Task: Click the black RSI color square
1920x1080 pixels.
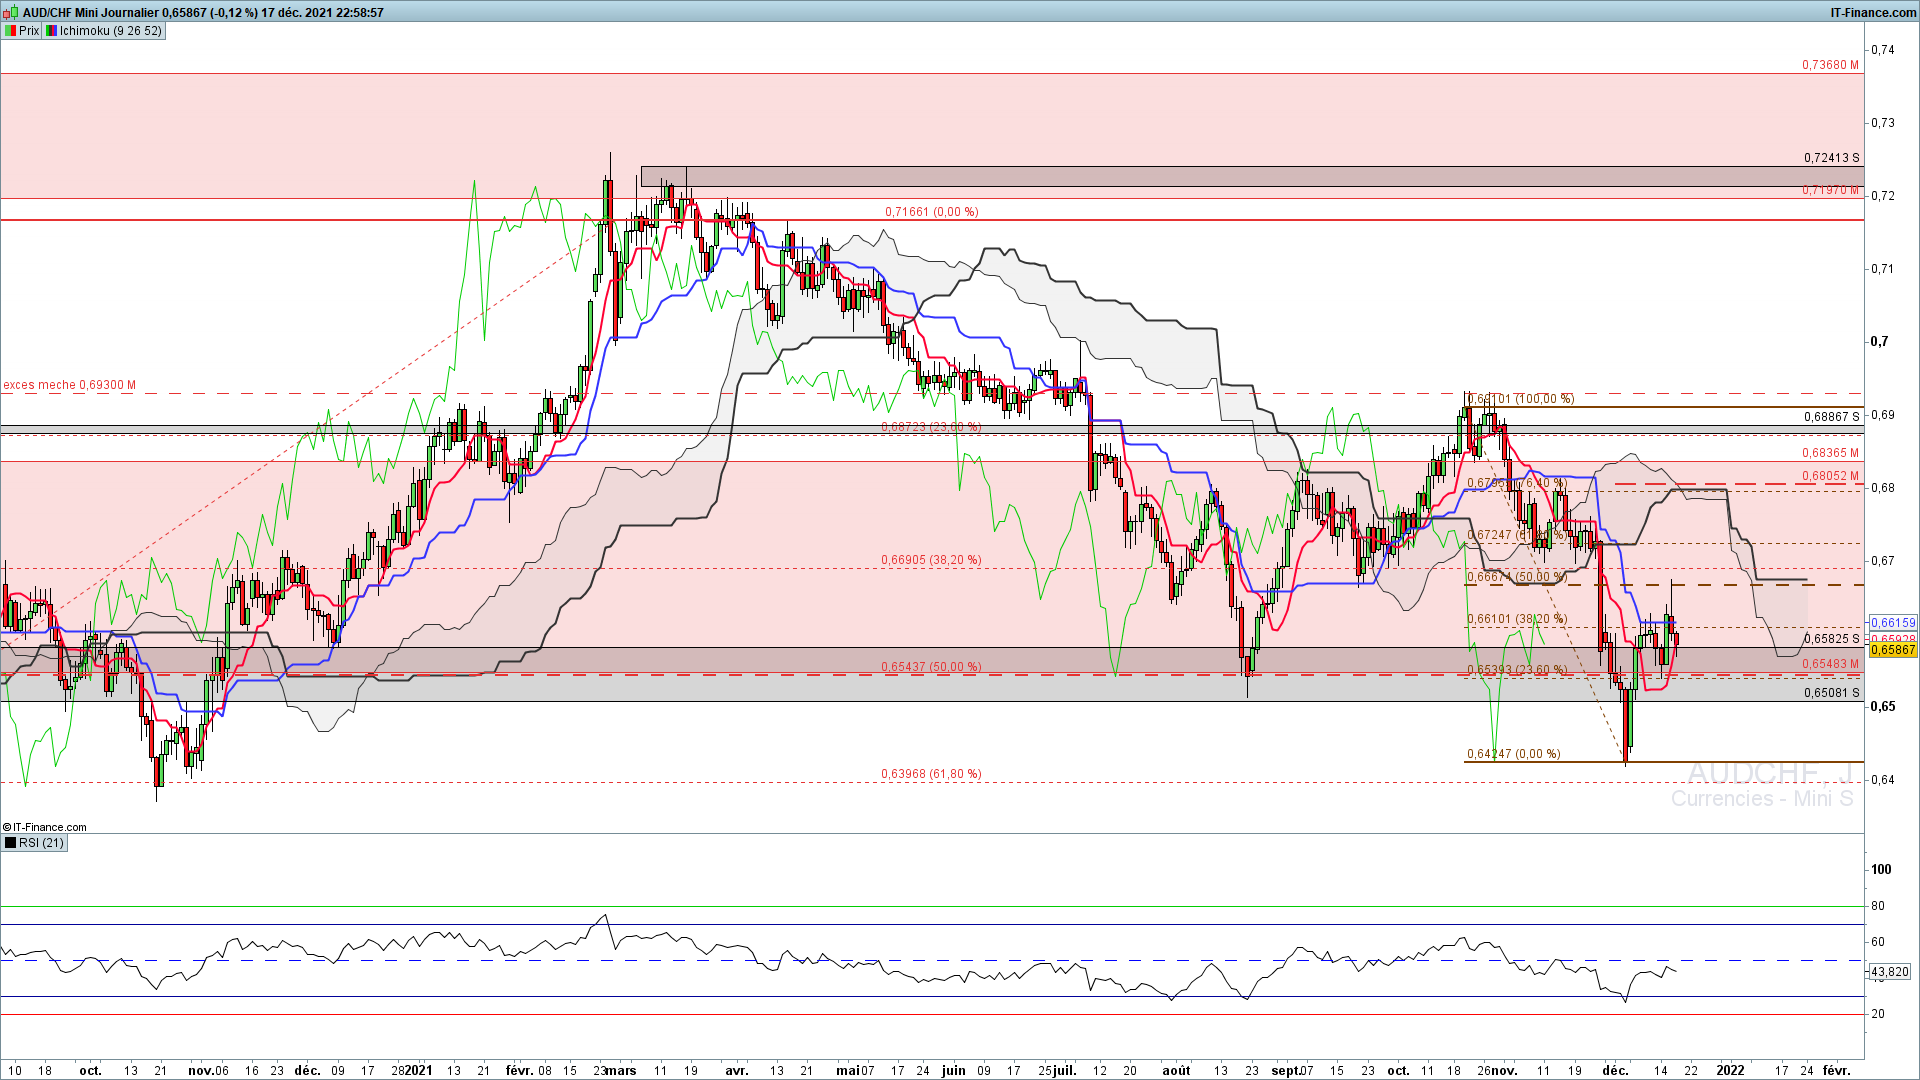Action: point(10,843)
